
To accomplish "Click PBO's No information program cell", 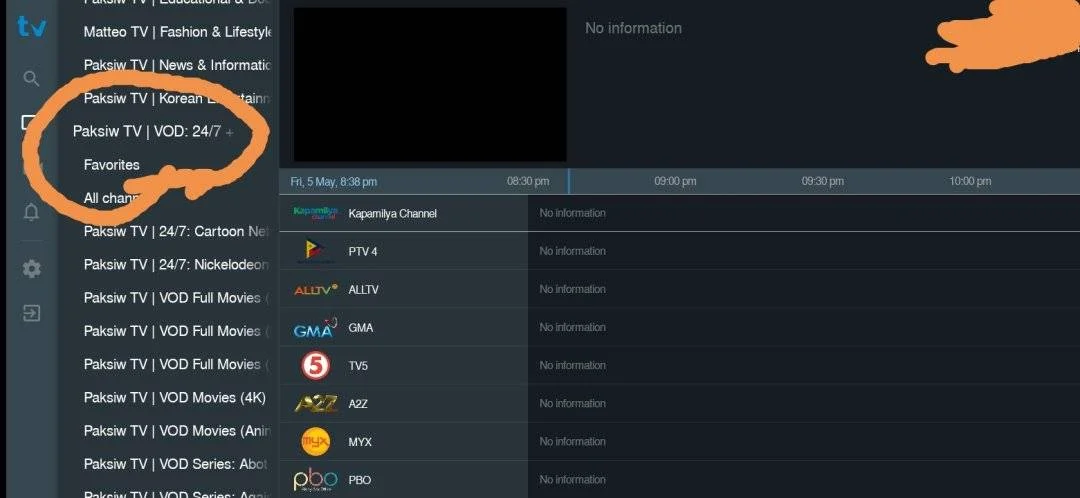I will tap(804, 479).
